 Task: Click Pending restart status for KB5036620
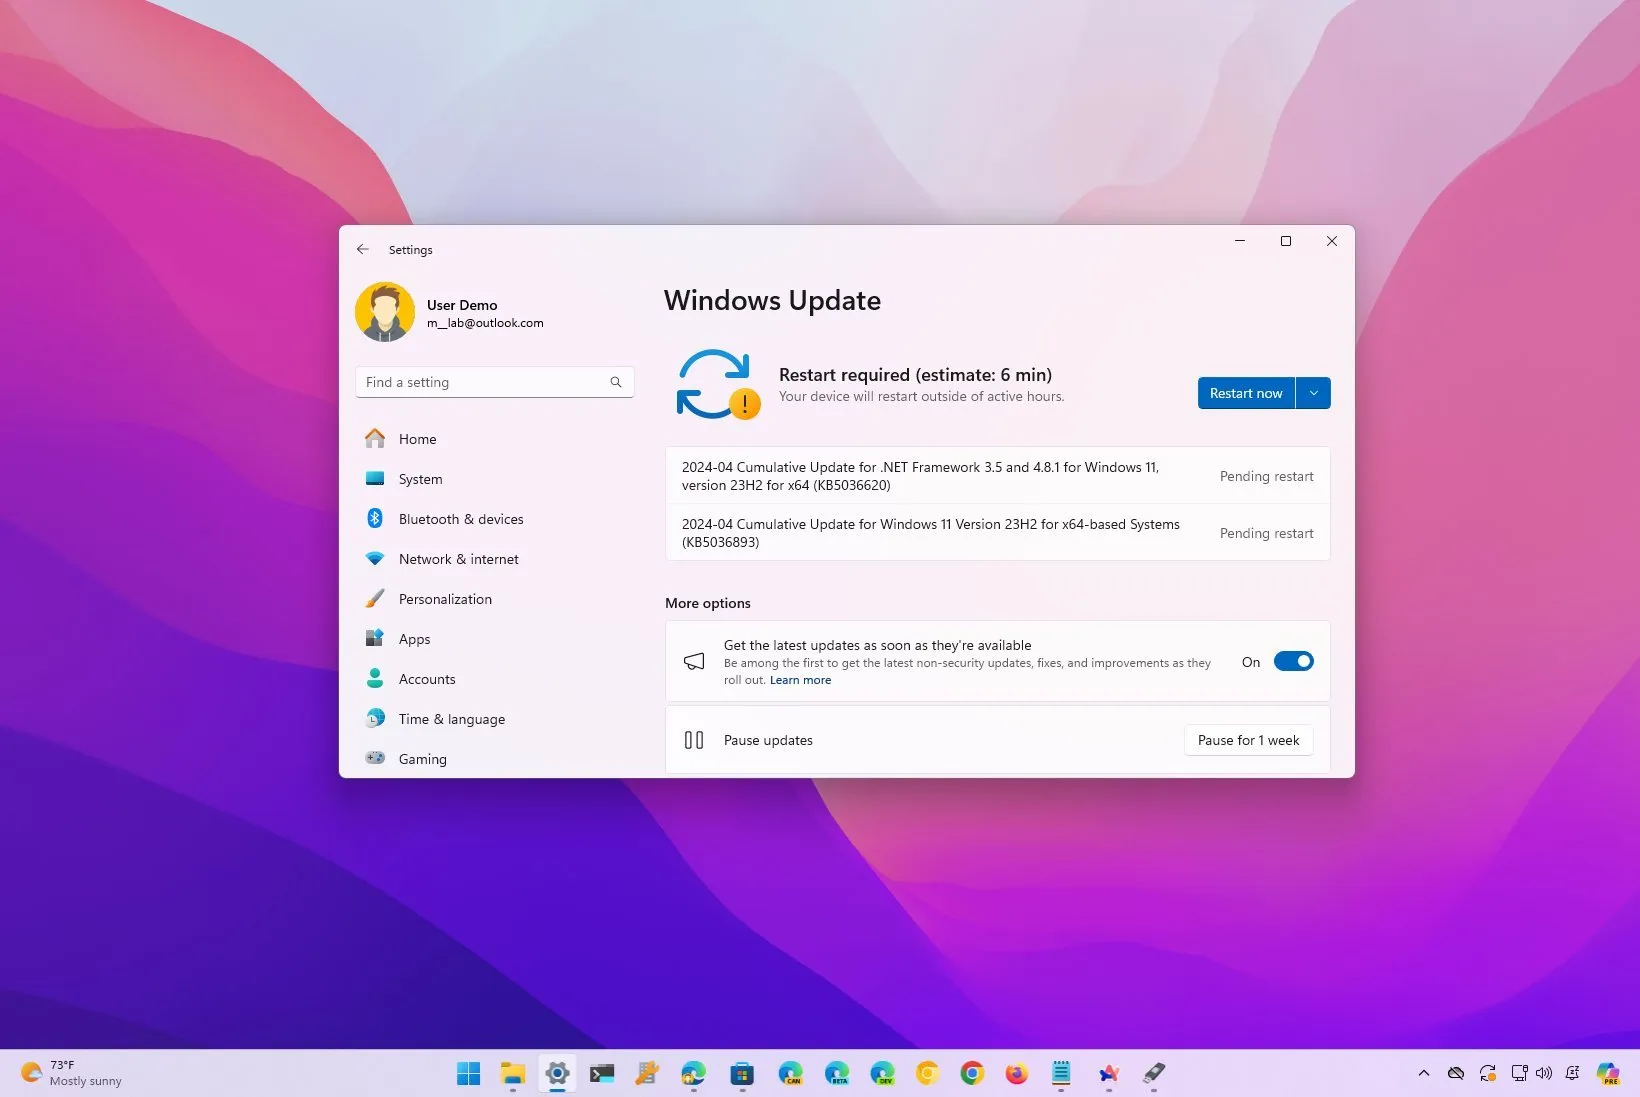[1266, 476]
